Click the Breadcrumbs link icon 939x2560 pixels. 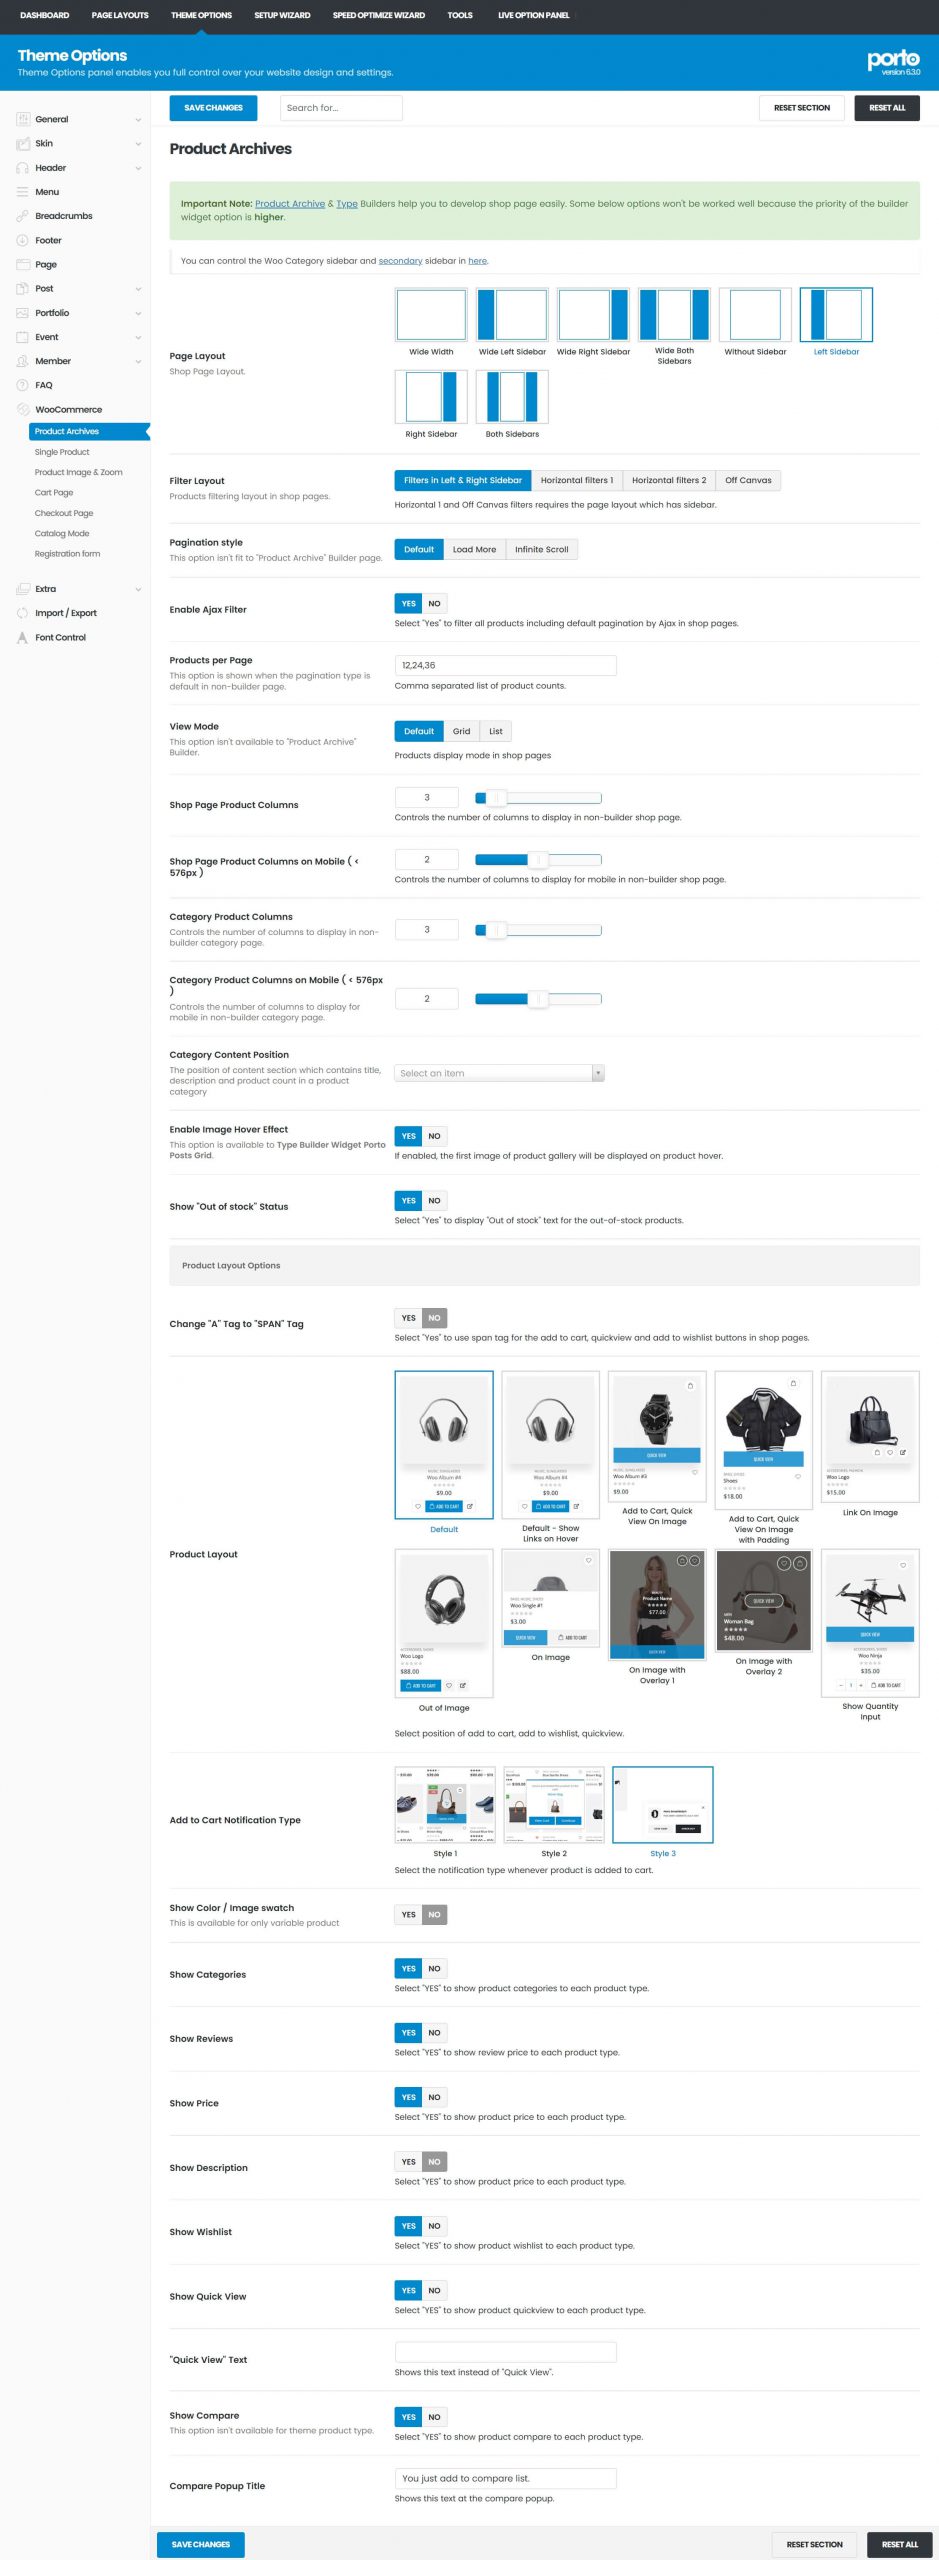(x=23, y=216)
